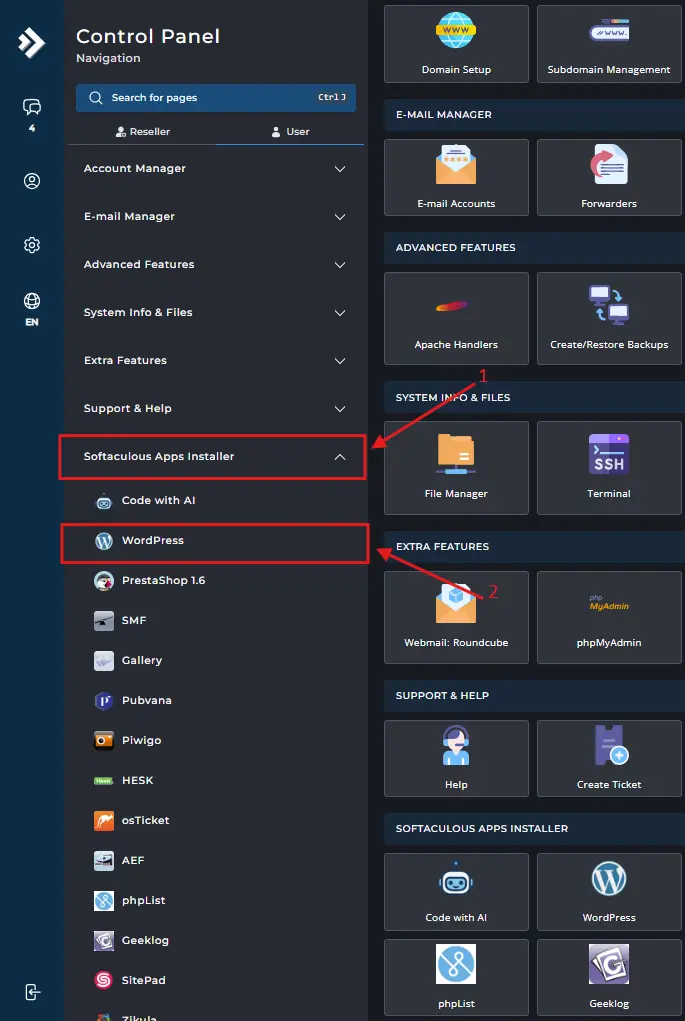Open Webmail: Roundcube tile
This screenshot has height=1021, width=685.
click(456, 617)
